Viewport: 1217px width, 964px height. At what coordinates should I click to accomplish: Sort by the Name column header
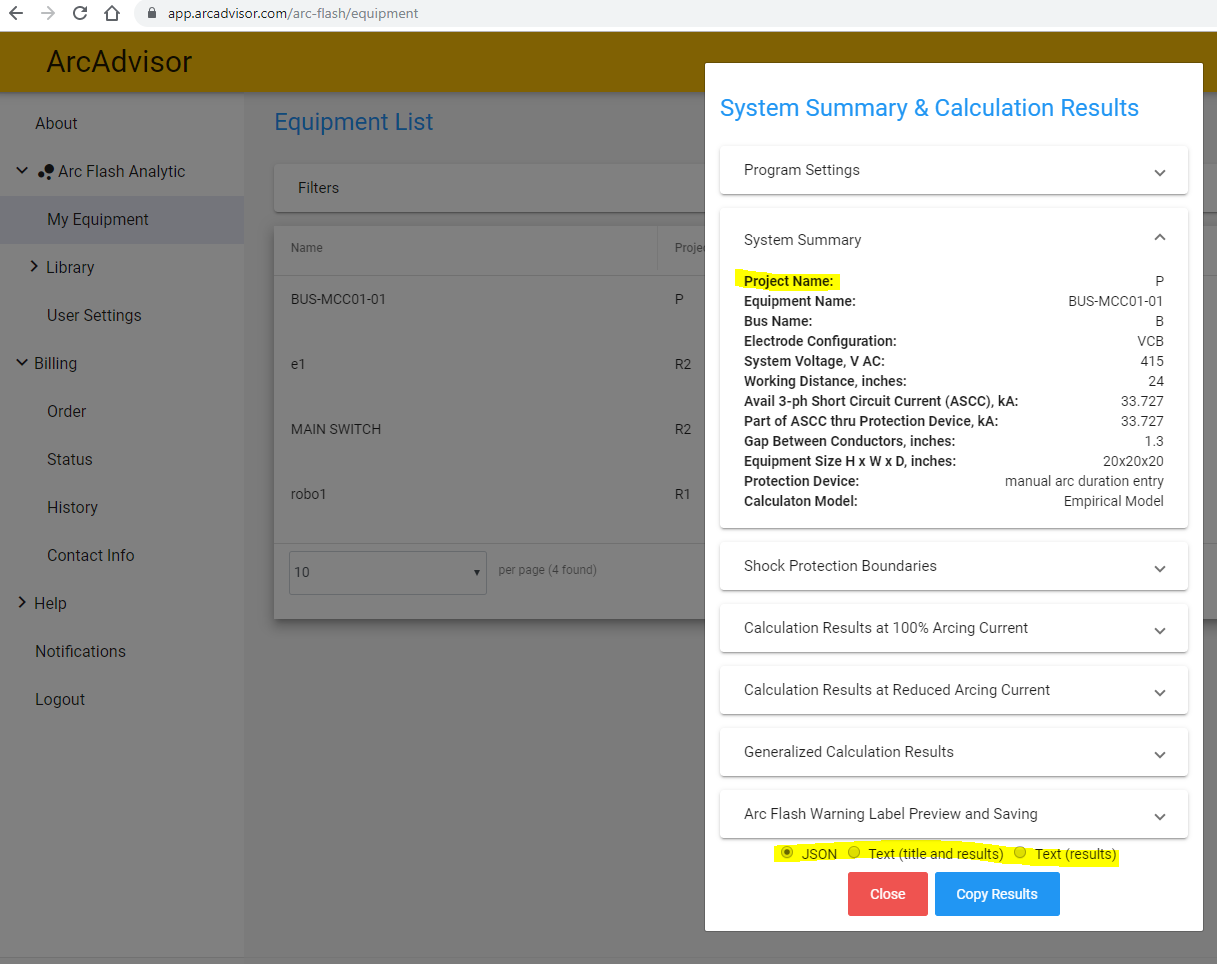pos(307,248)
